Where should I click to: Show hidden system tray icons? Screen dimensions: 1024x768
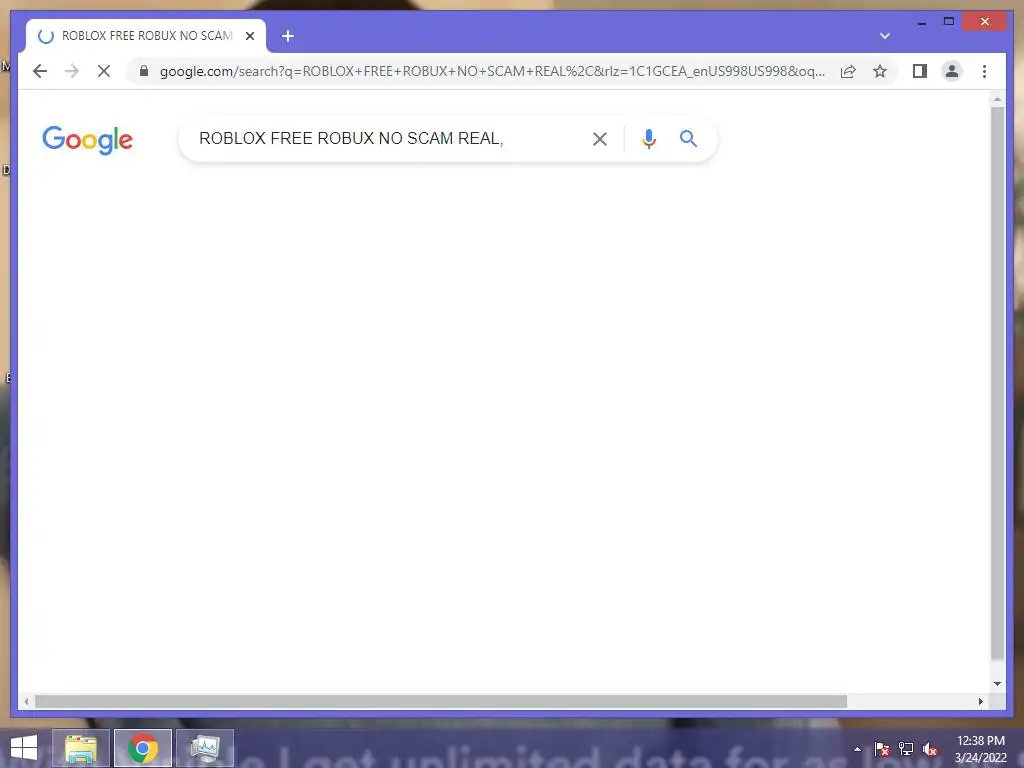[857, 749]
